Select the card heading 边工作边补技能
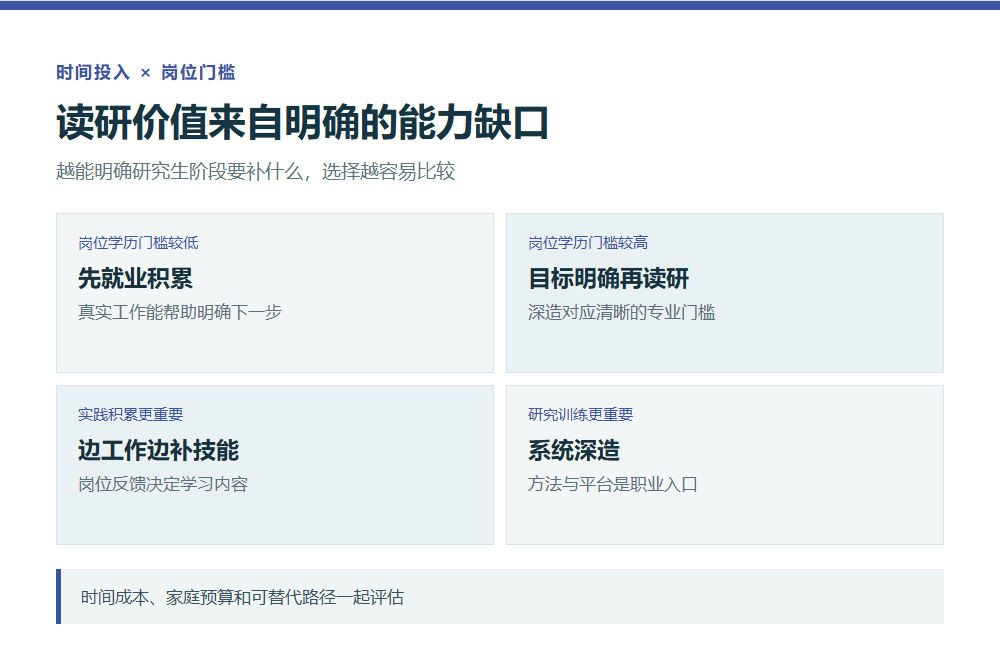Viewport: 1000px width, 668px height. [158, 450]
